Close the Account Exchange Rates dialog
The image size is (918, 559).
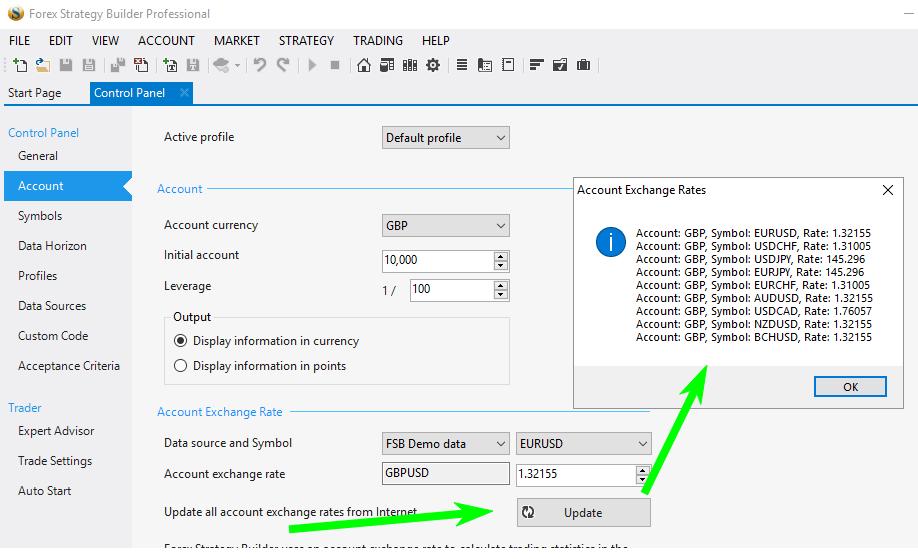point(888,190)
